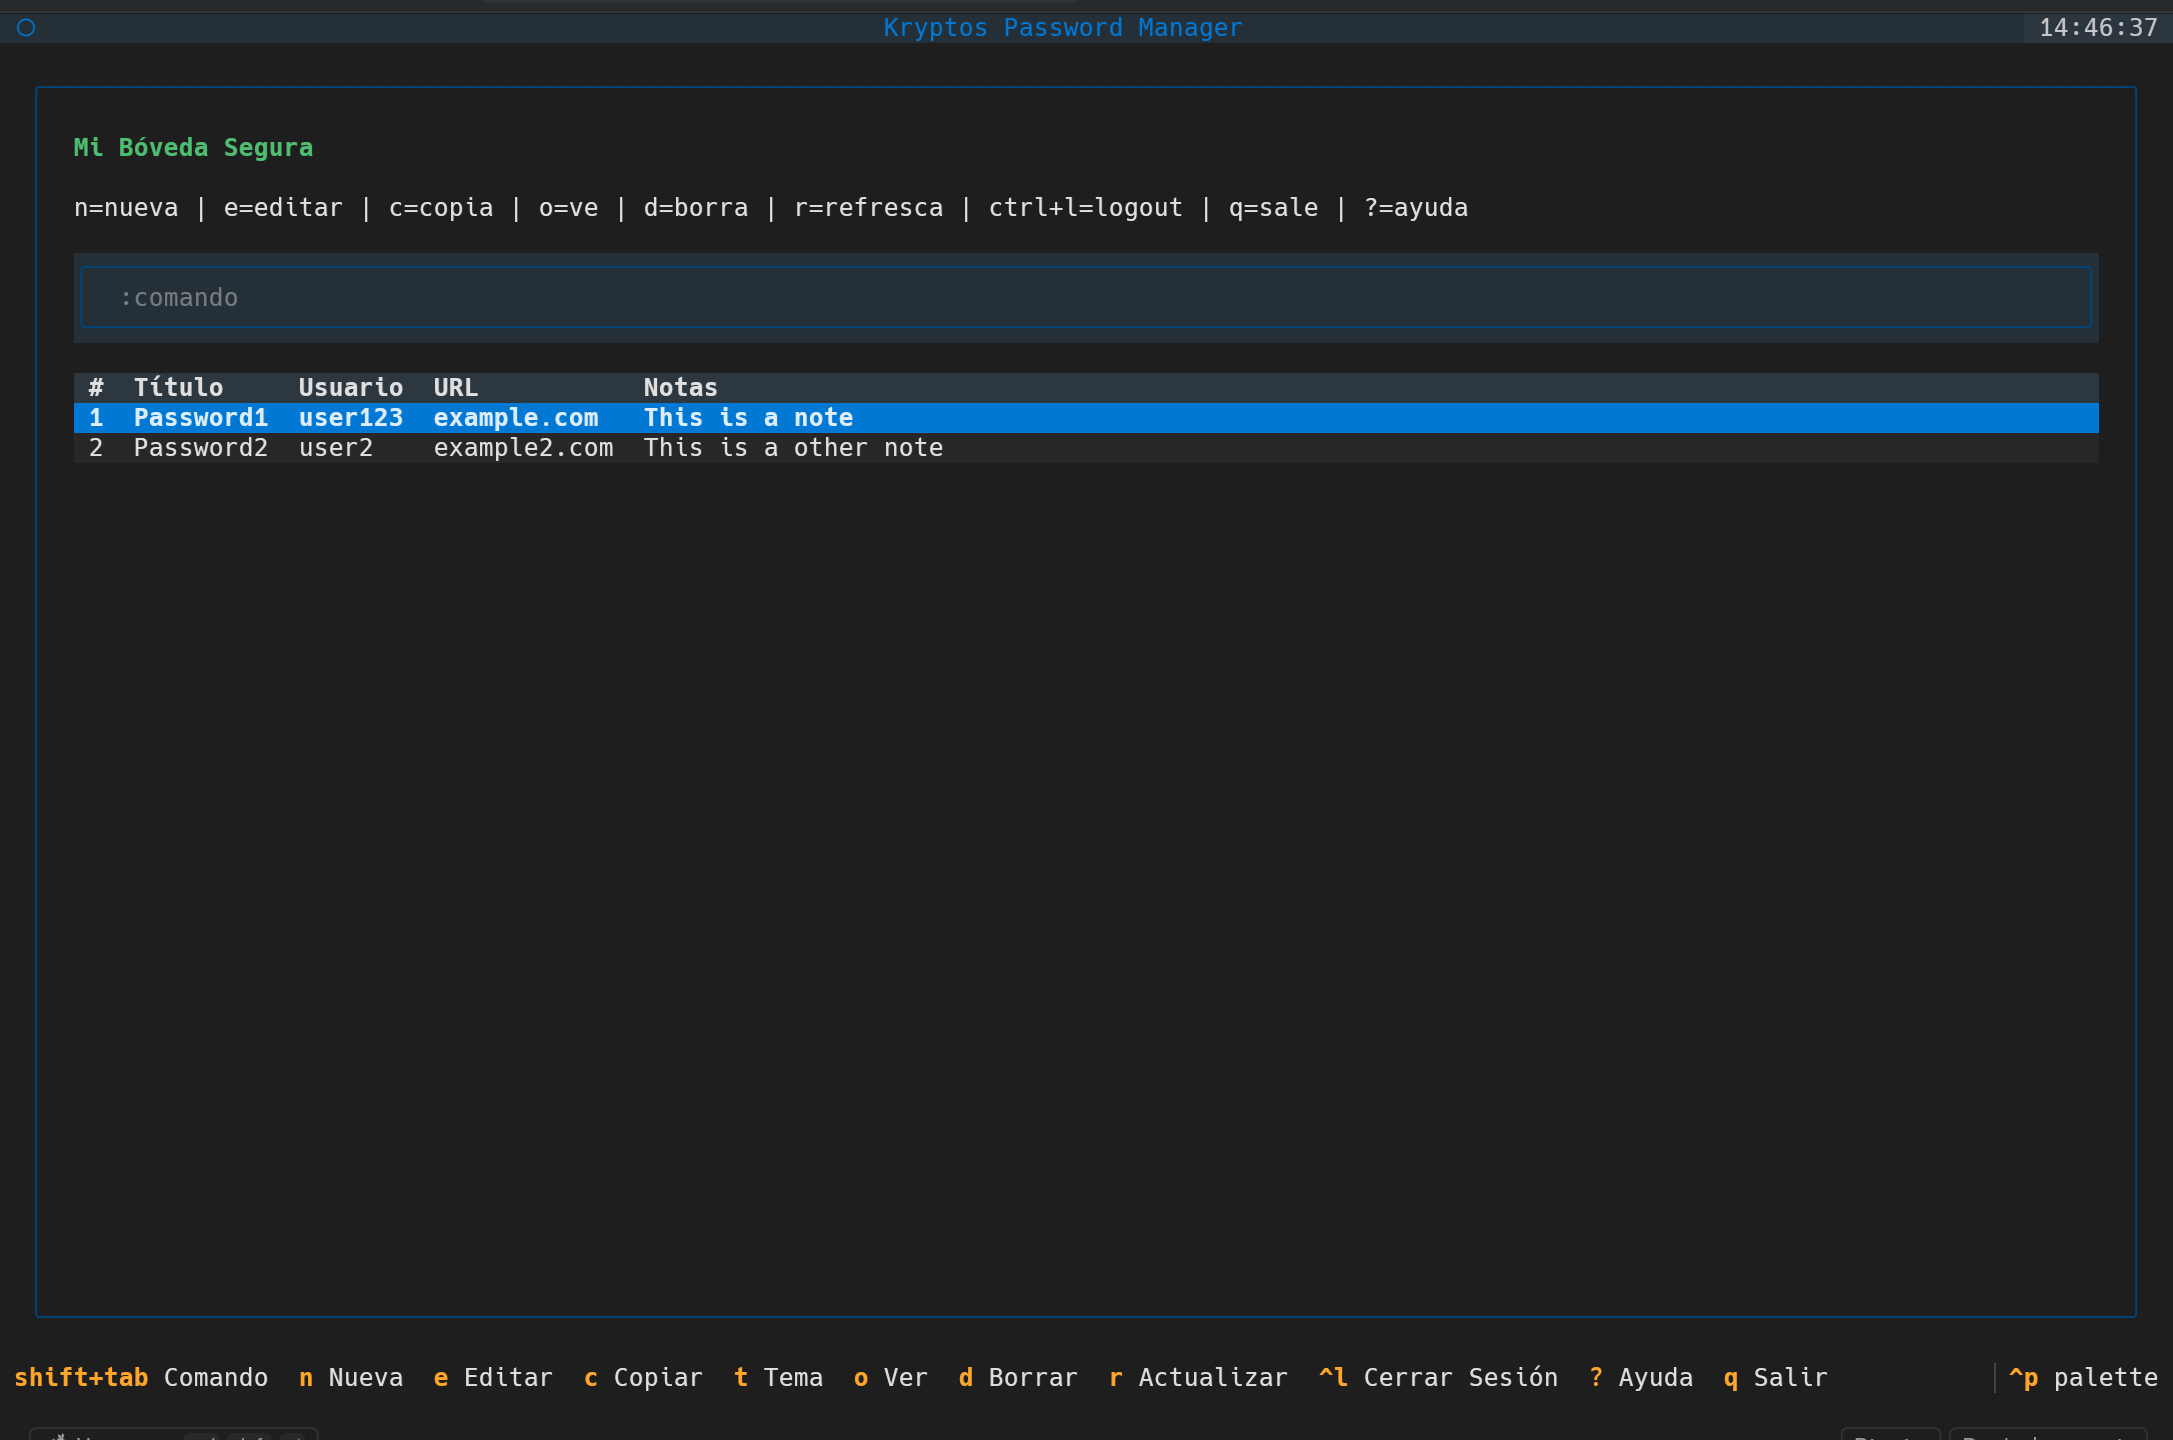Click the e=editar hint text
Screen dimensions: 2173x1440
click(x=283, y=208)
